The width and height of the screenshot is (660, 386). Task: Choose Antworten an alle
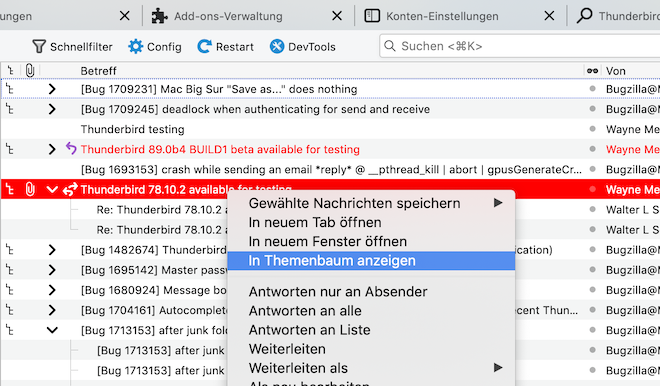coord(371,311)
